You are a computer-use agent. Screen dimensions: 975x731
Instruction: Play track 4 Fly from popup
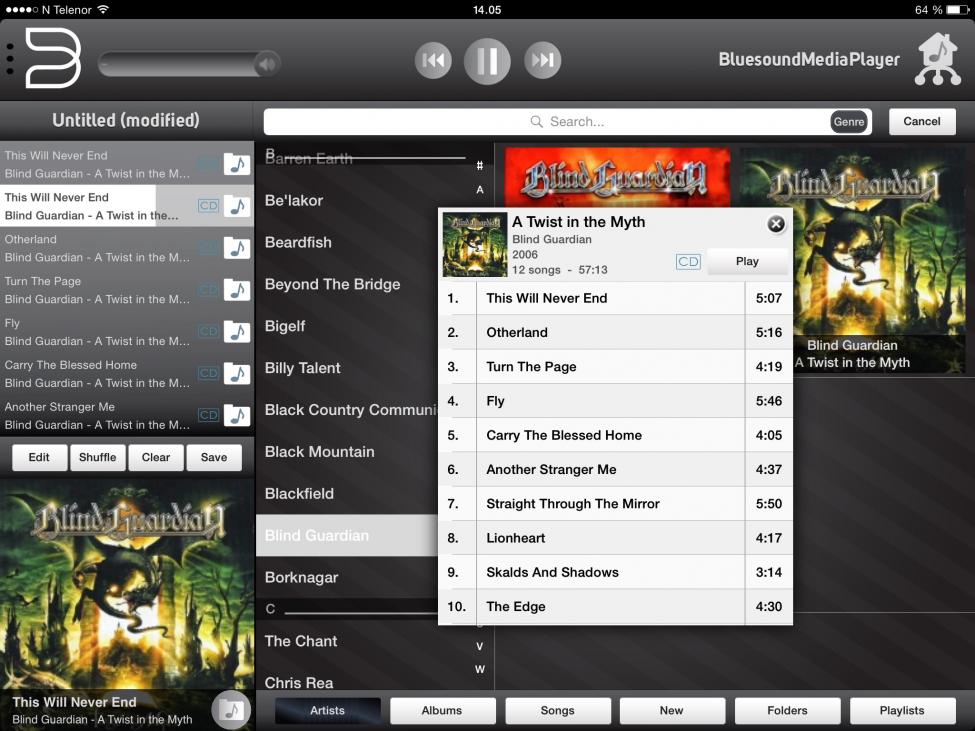pyautogui.click(x=616, y=401)
